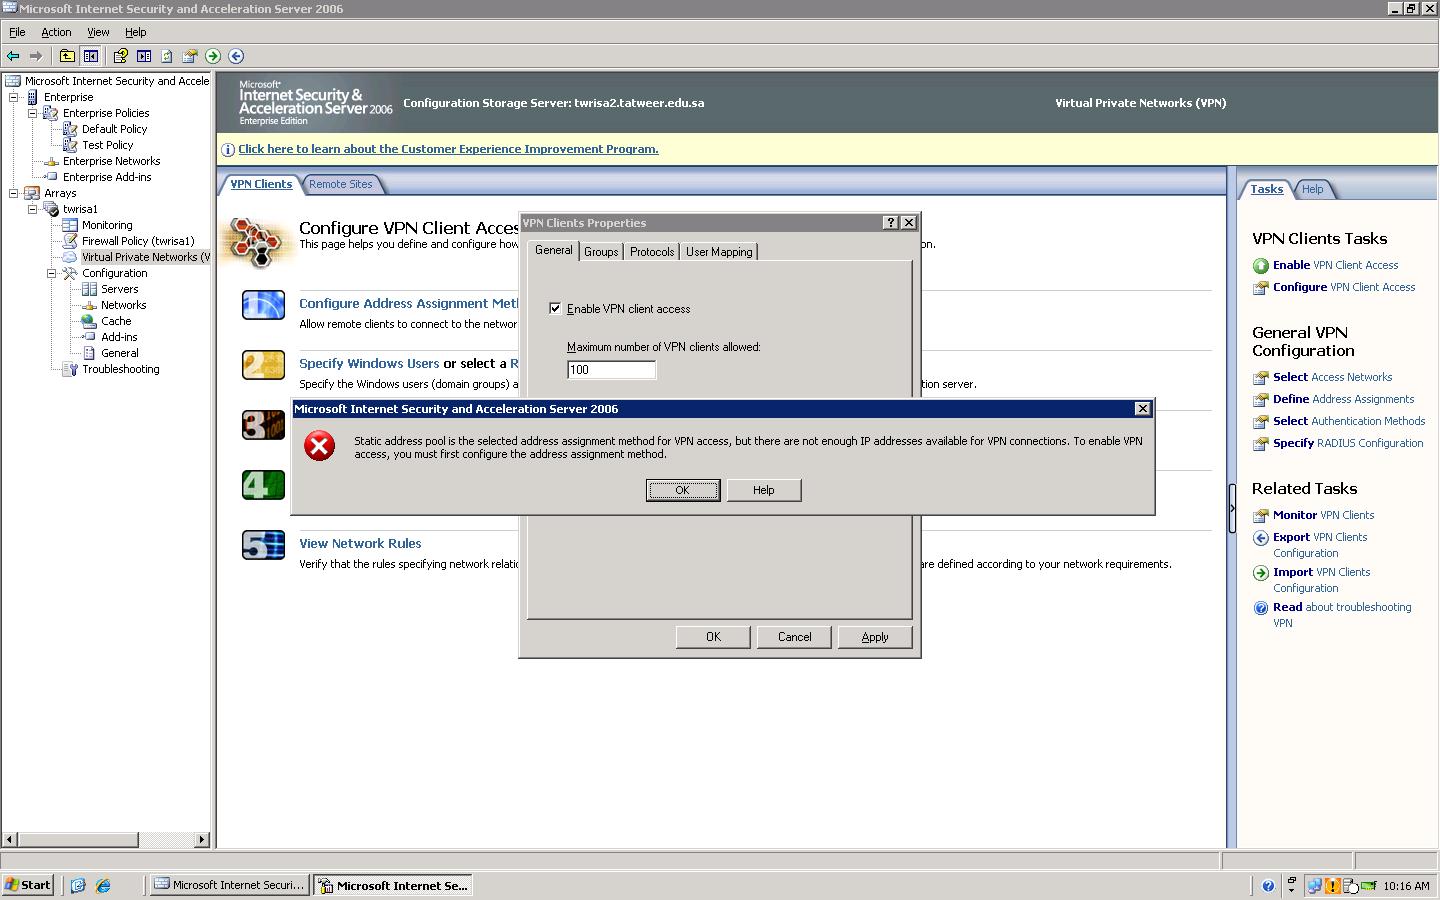The height and width of the screenshot is (900, 1440).
Task: Select the Troubleshooting tree node
Action: 120,369
